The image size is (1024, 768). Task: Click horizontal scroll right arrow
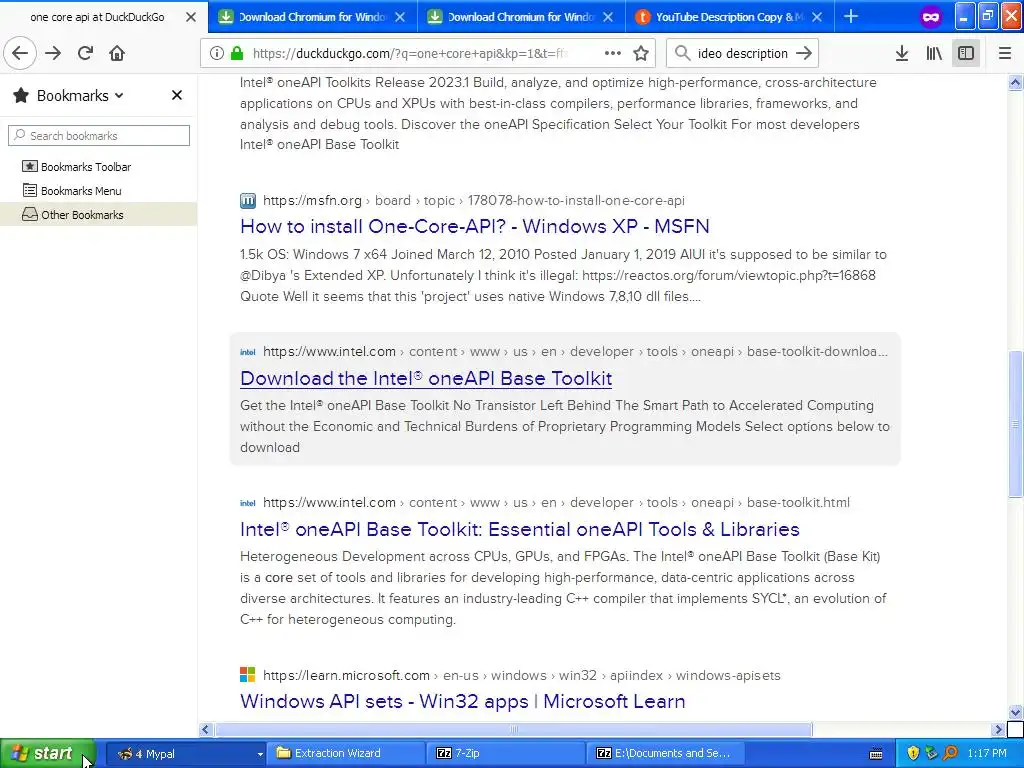[999, 729]
